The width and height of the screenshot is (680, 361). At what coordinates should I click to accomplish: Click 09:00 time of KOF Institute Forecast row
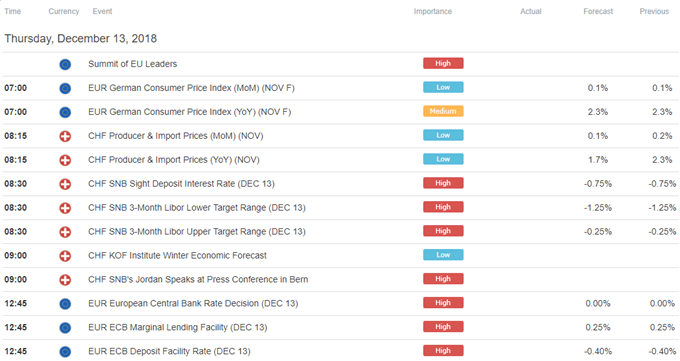[16, 256]
